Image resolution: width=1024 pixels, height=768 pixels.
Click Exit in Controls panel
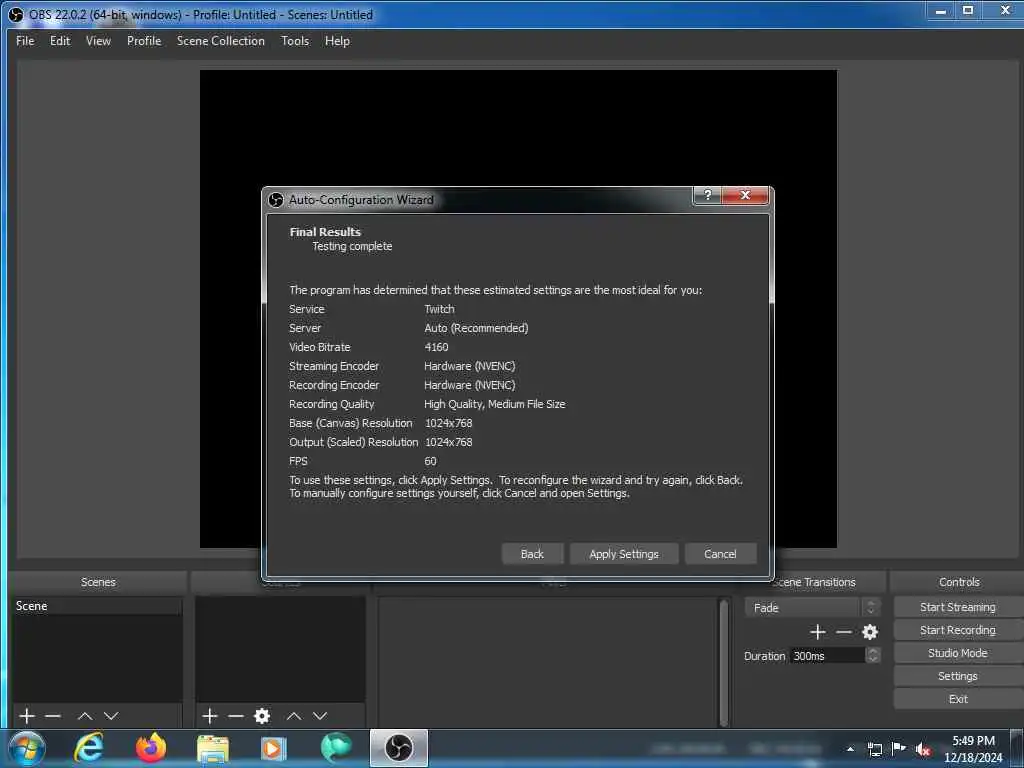[957, 699]
